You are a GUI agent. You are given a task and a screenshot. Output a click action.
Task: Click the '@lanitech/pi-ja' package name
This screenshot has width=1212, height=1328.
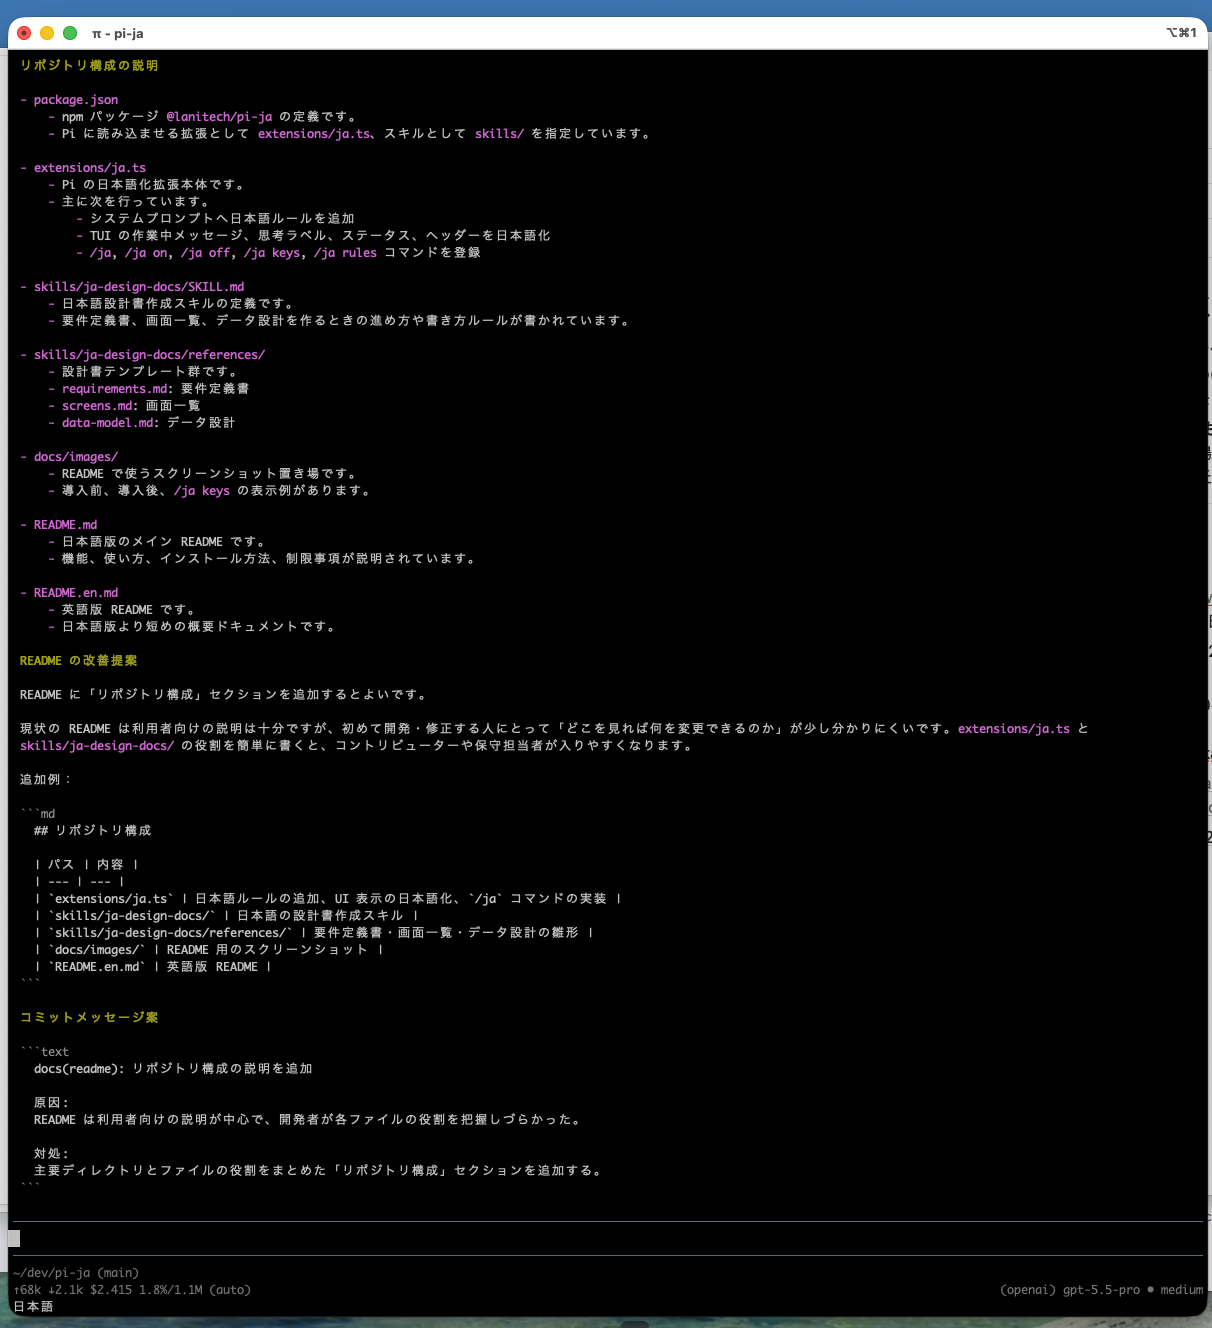point(219,117)
